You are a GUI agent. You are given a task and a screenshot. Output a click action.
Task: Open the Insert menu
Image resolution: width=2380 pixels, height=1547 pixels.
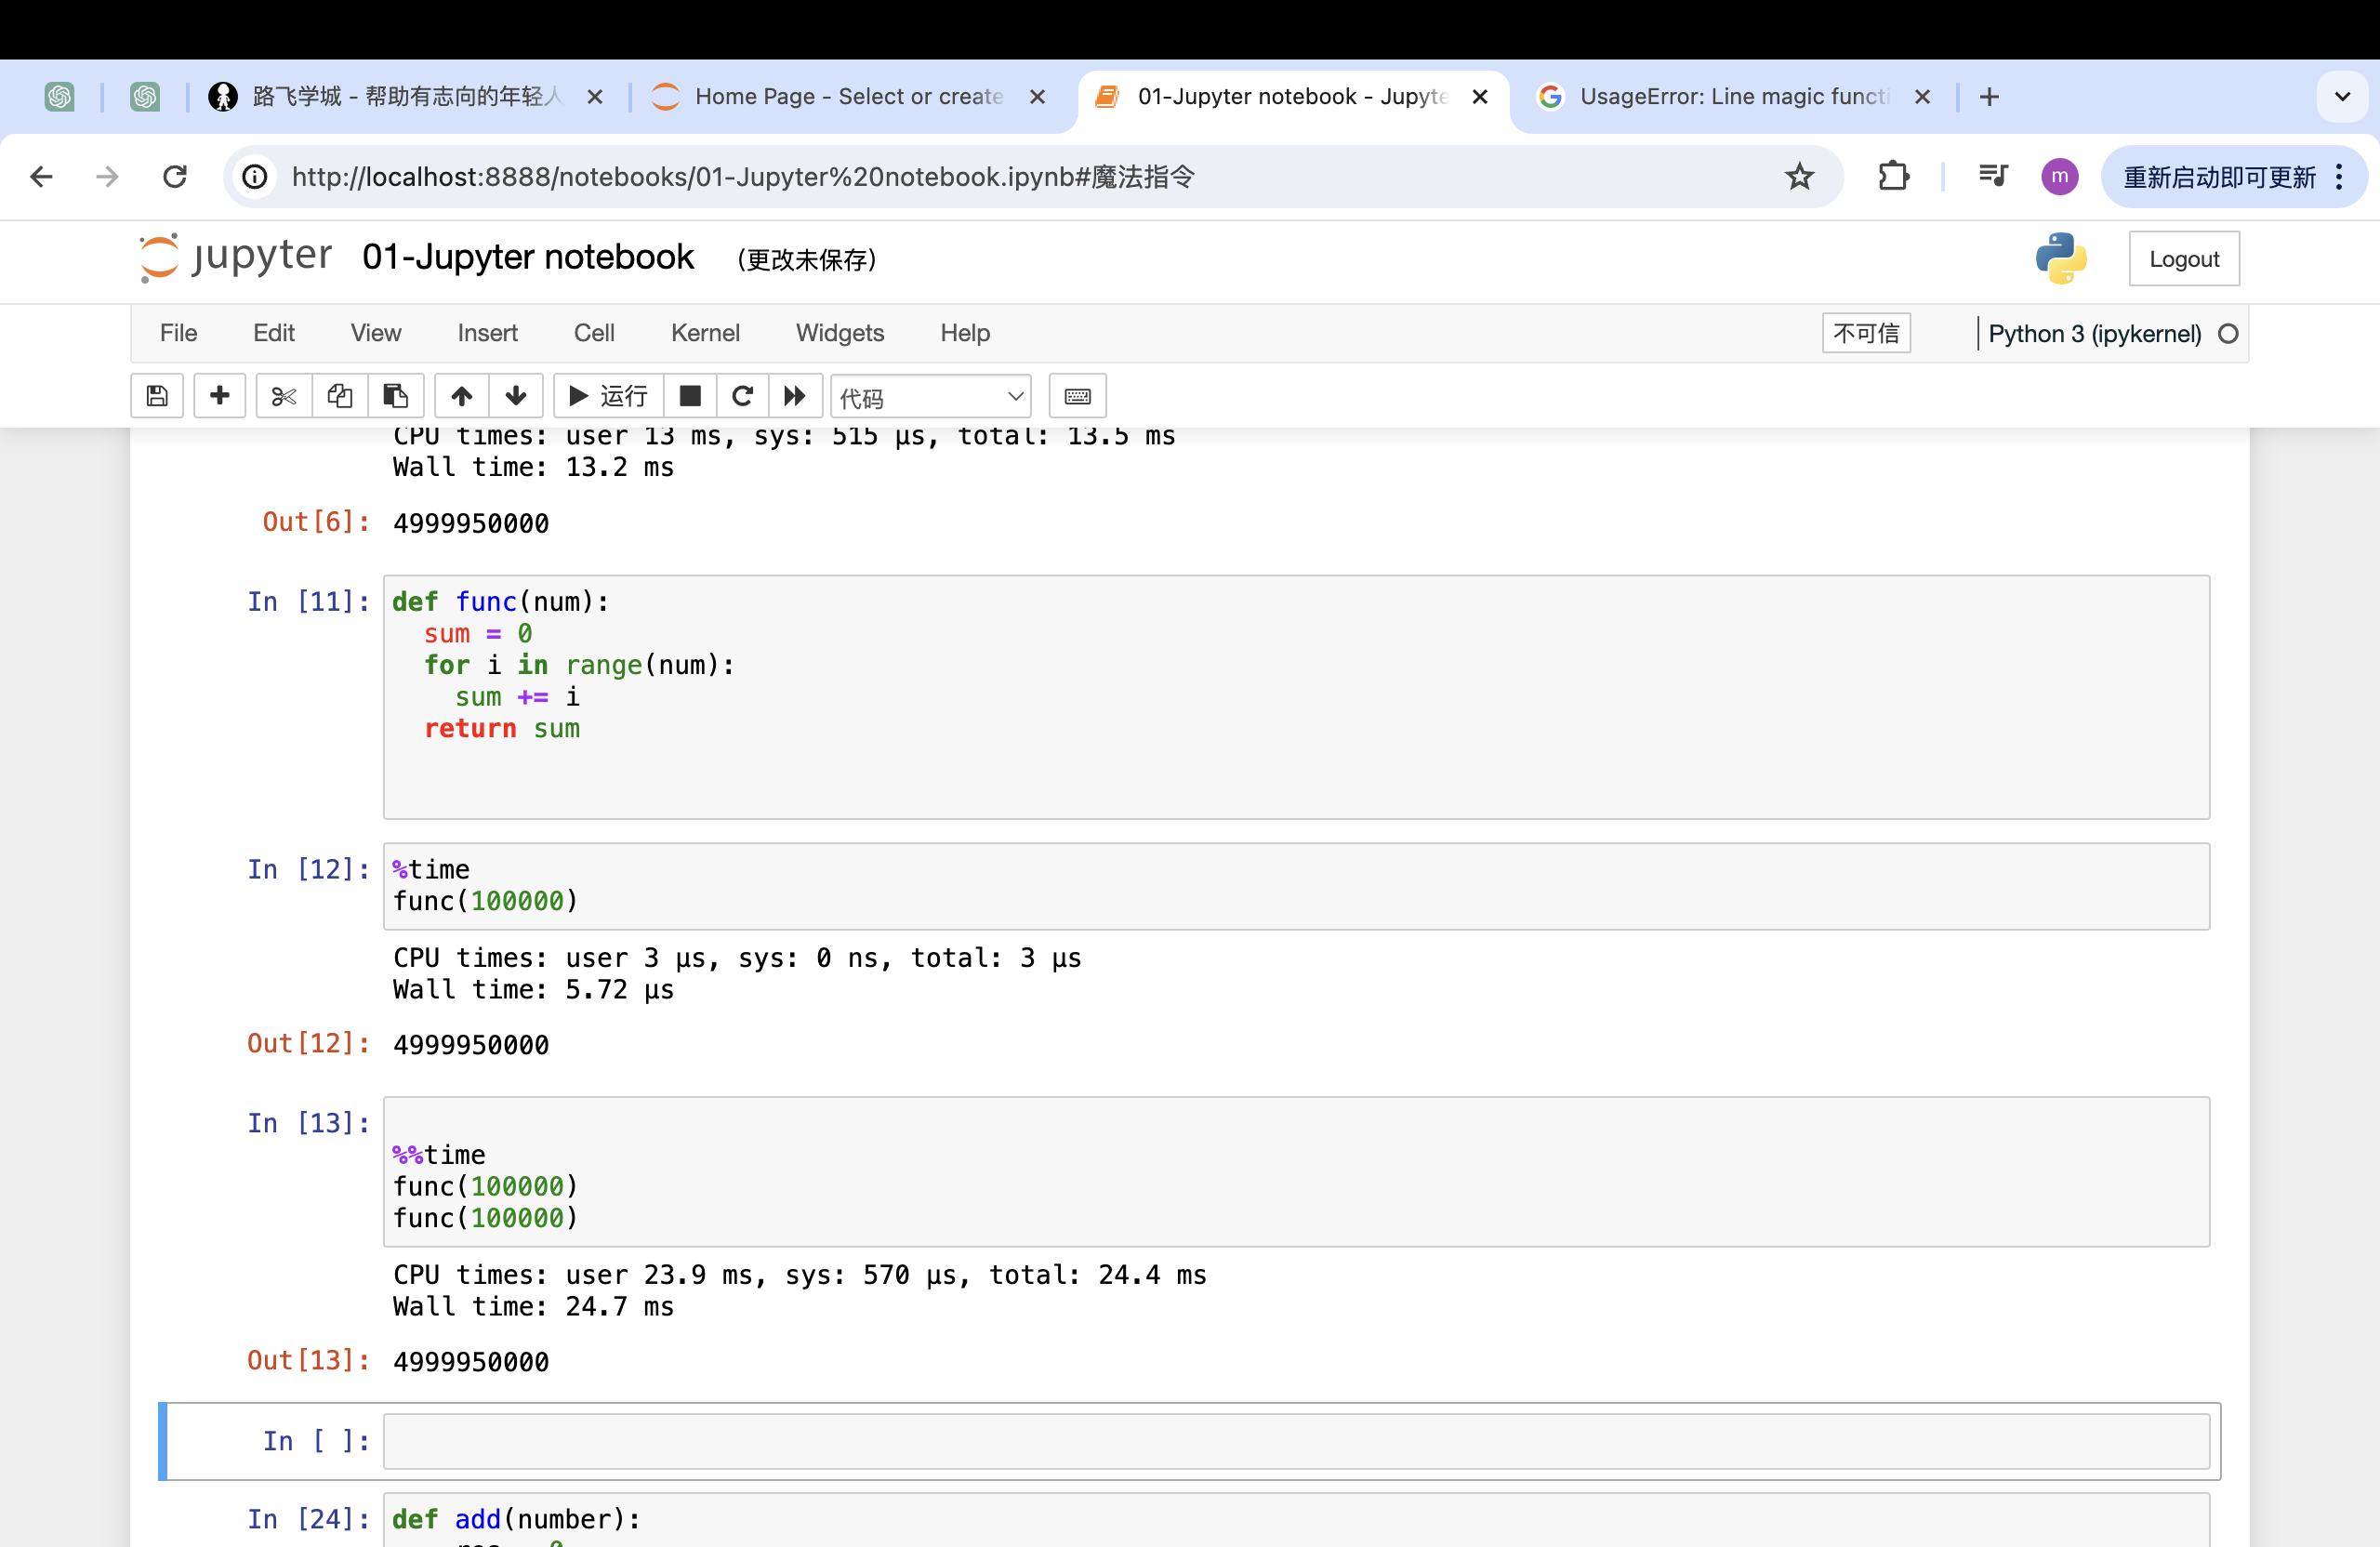[x=487, y=333]
